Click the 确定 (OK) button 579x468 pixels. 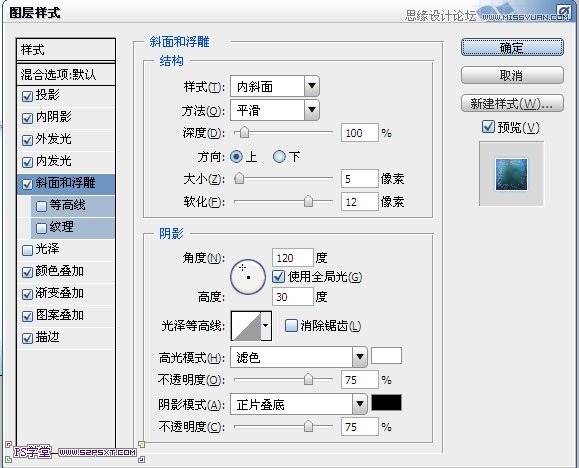tap(512, 47)
